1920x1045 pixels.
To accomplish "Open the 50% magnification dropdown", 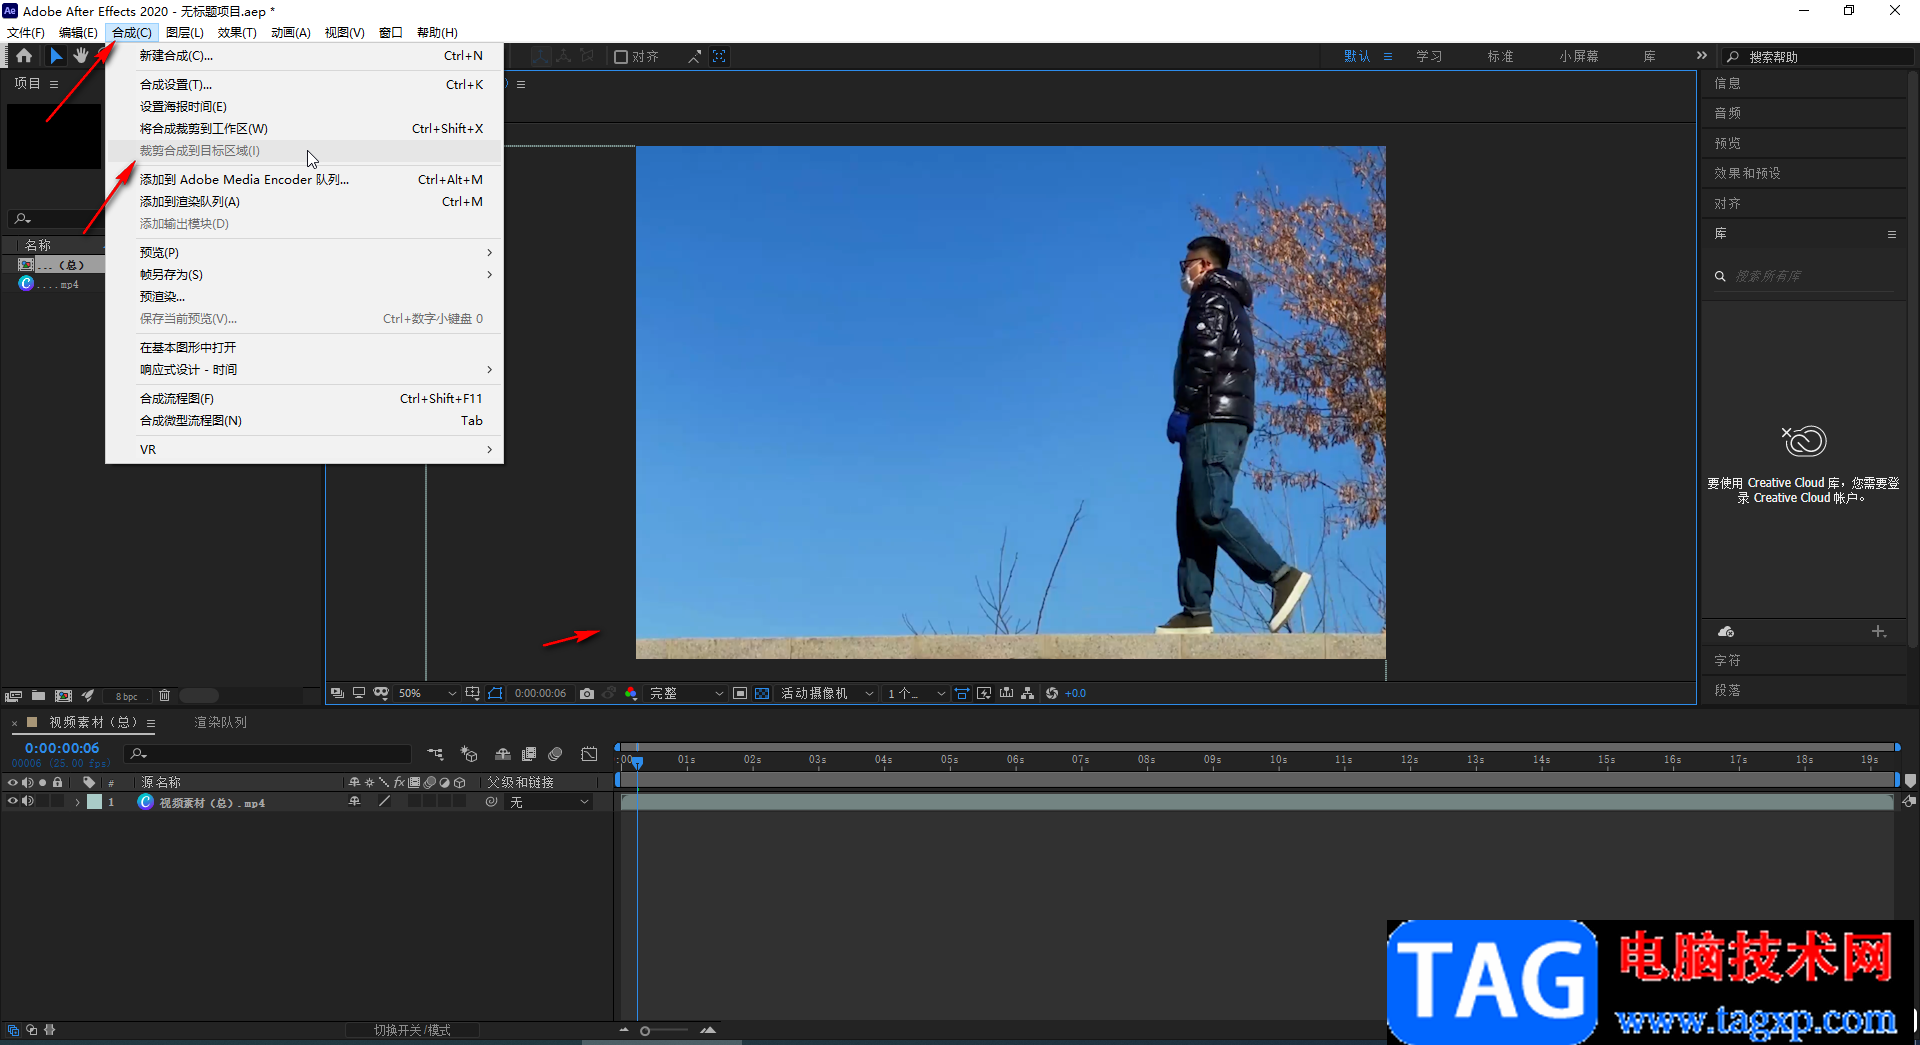I will 427,693.
